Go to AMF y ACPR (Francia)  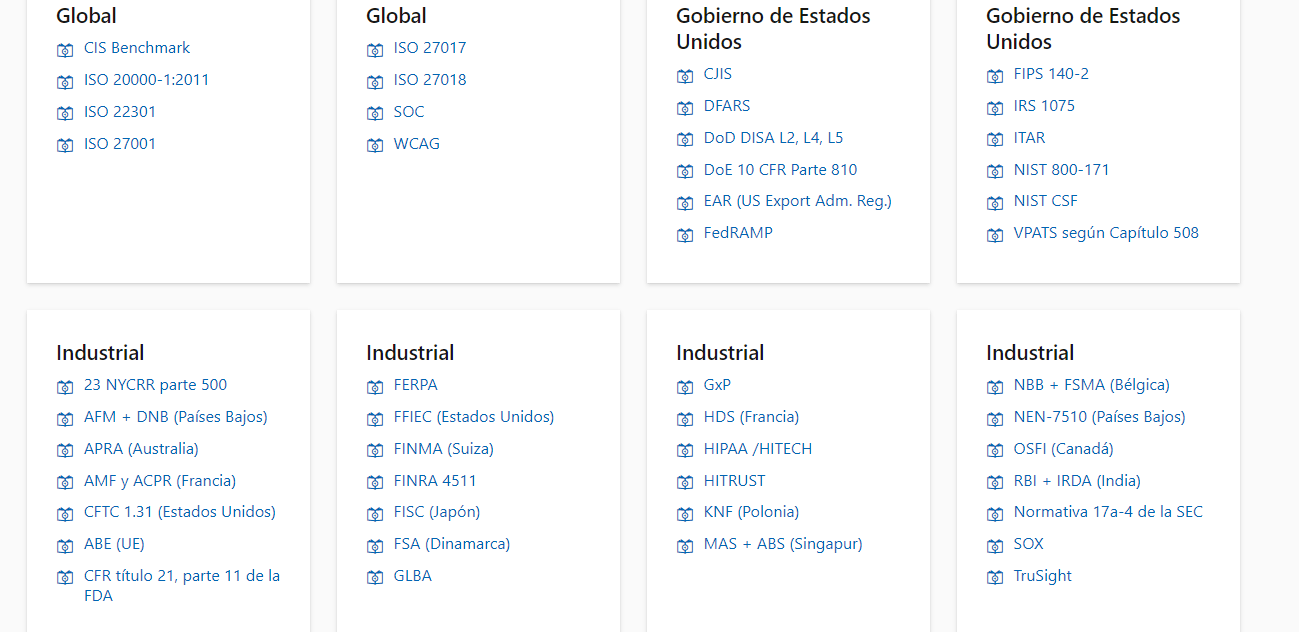[160, 481]
